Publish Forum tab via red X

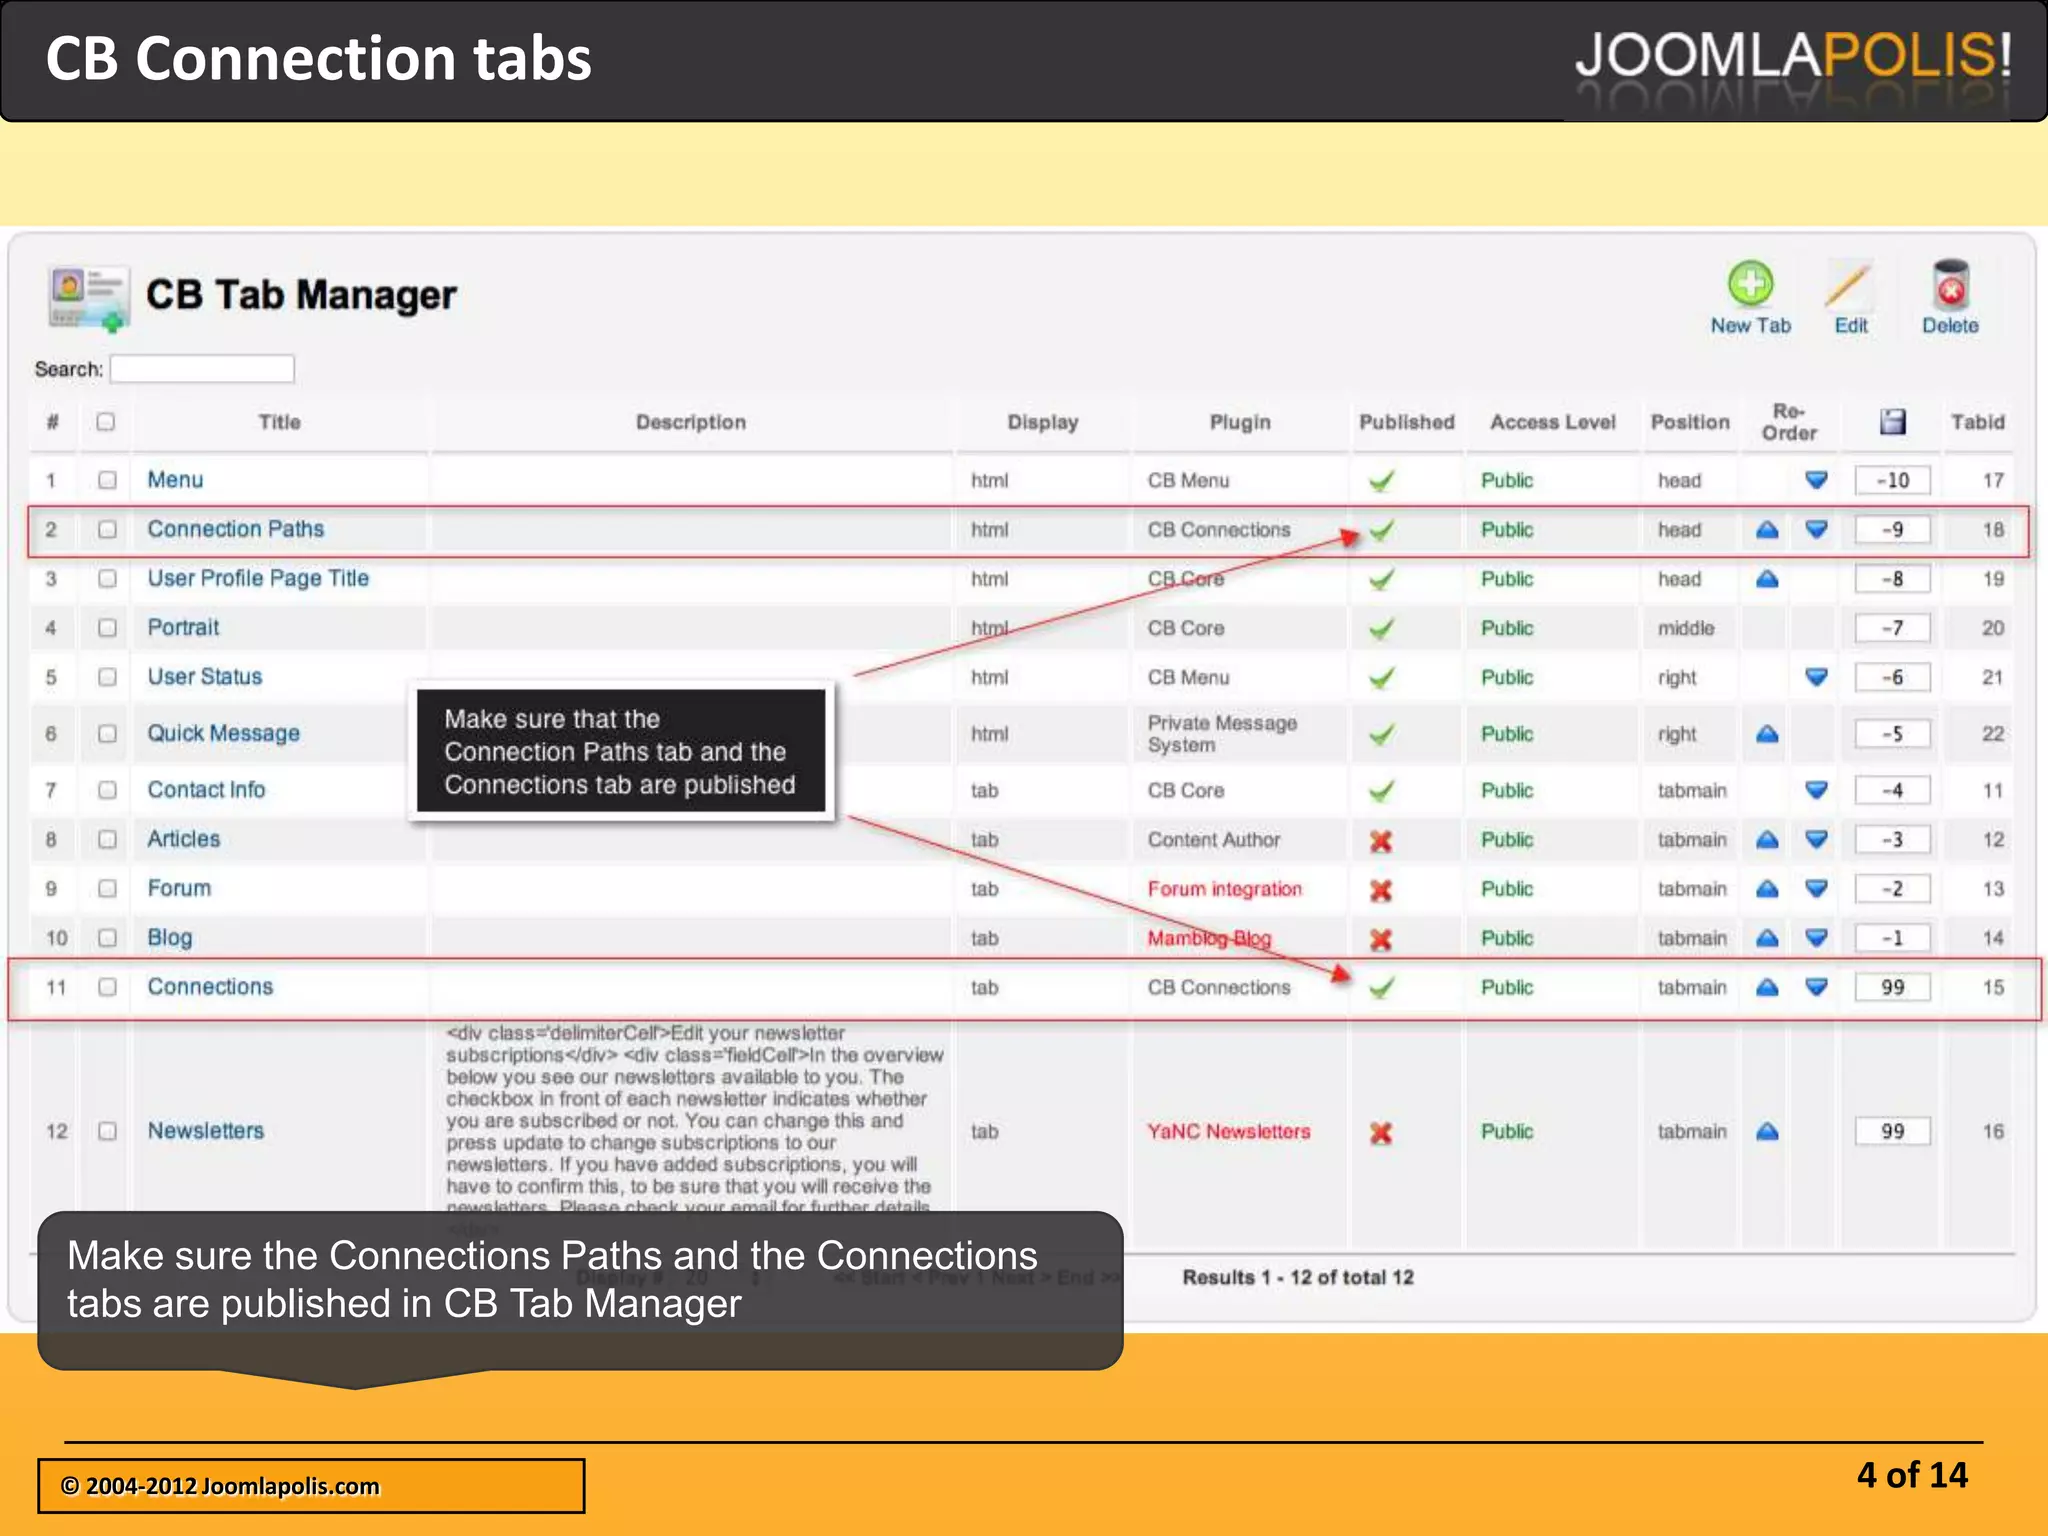(x=1381, y=890)
